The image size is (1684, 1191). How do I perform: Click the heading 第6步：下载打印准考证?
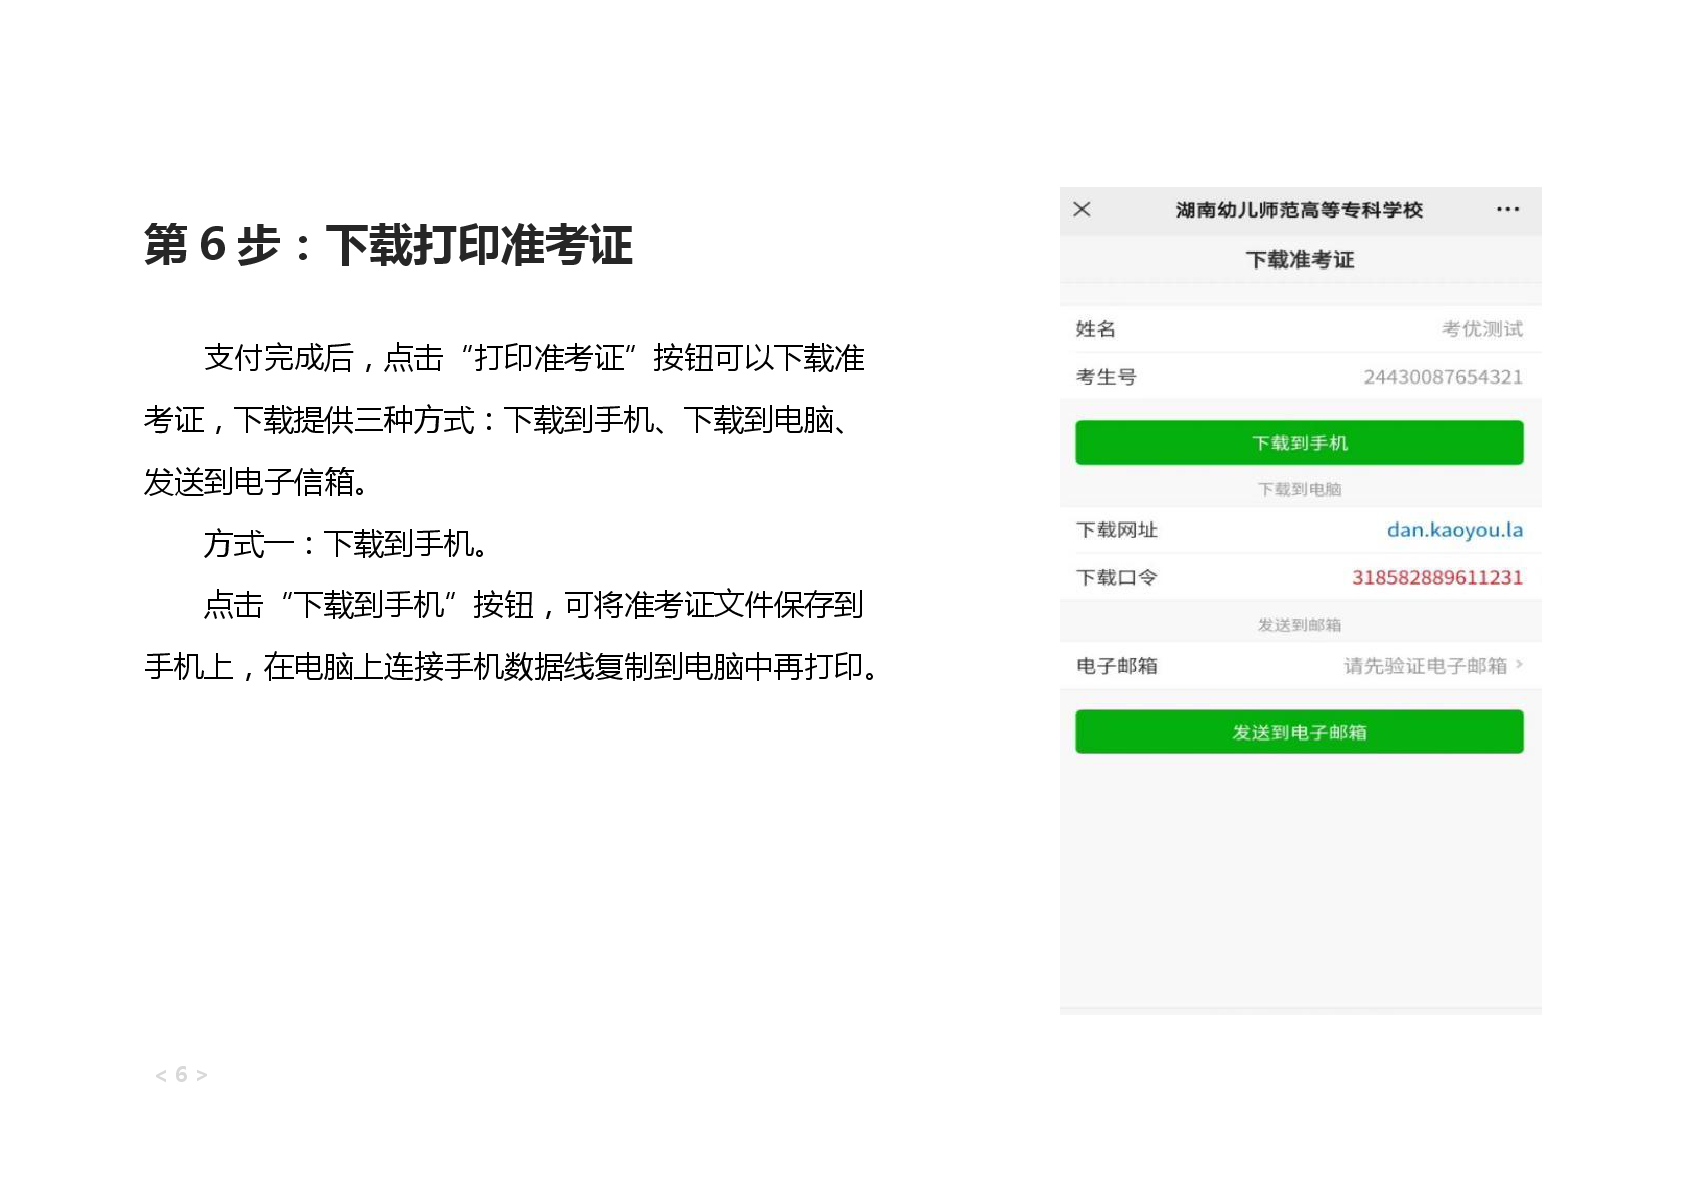pos(388,245)
